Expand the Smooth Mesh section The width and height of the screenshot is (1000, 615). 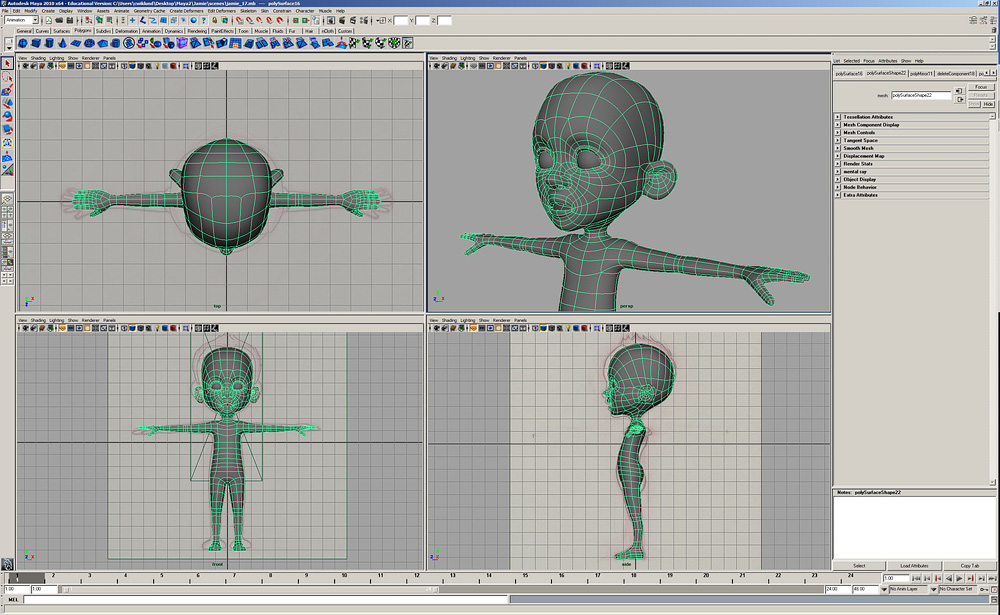click(x=857, y=148)
